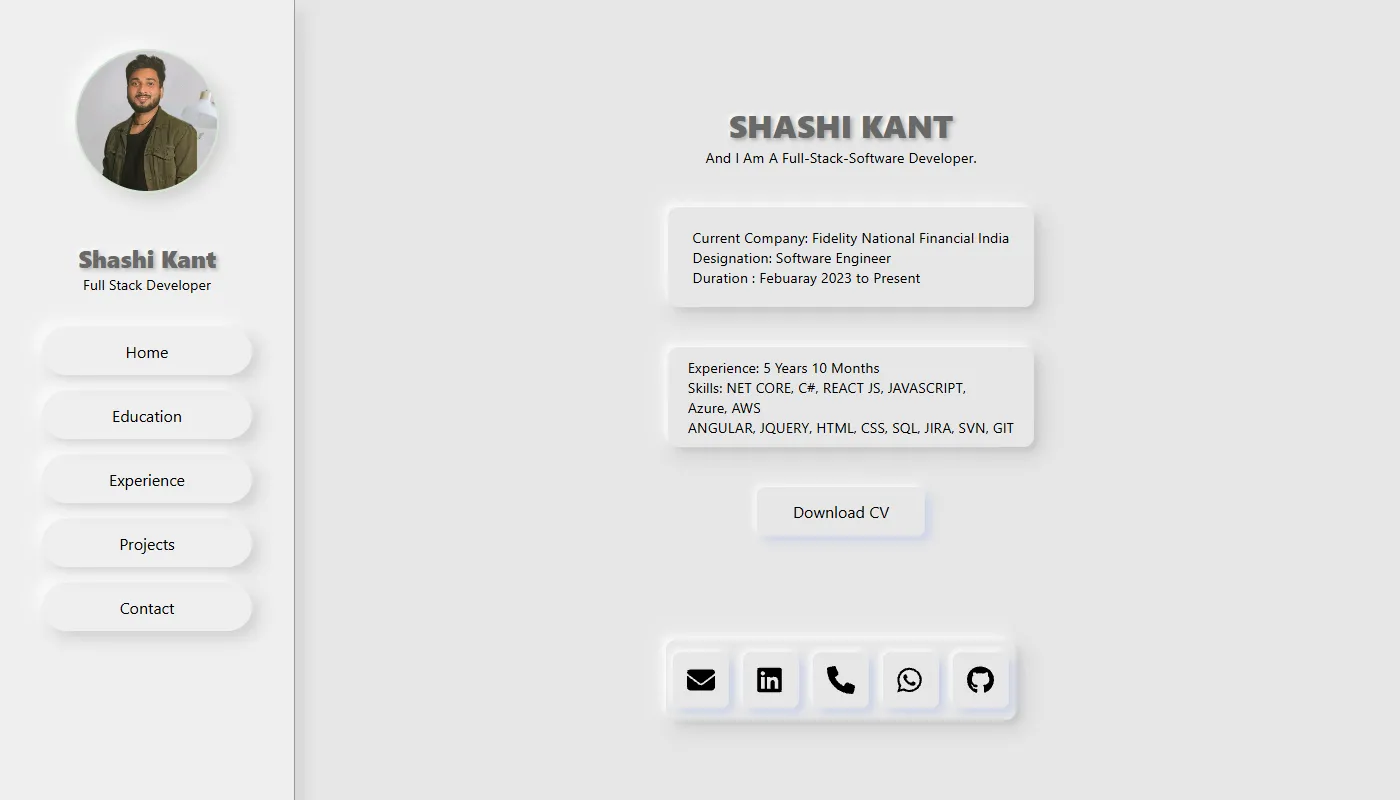The image size is (1400, 800).
Task: Click the phone call icon
Action: click(840, 680)
